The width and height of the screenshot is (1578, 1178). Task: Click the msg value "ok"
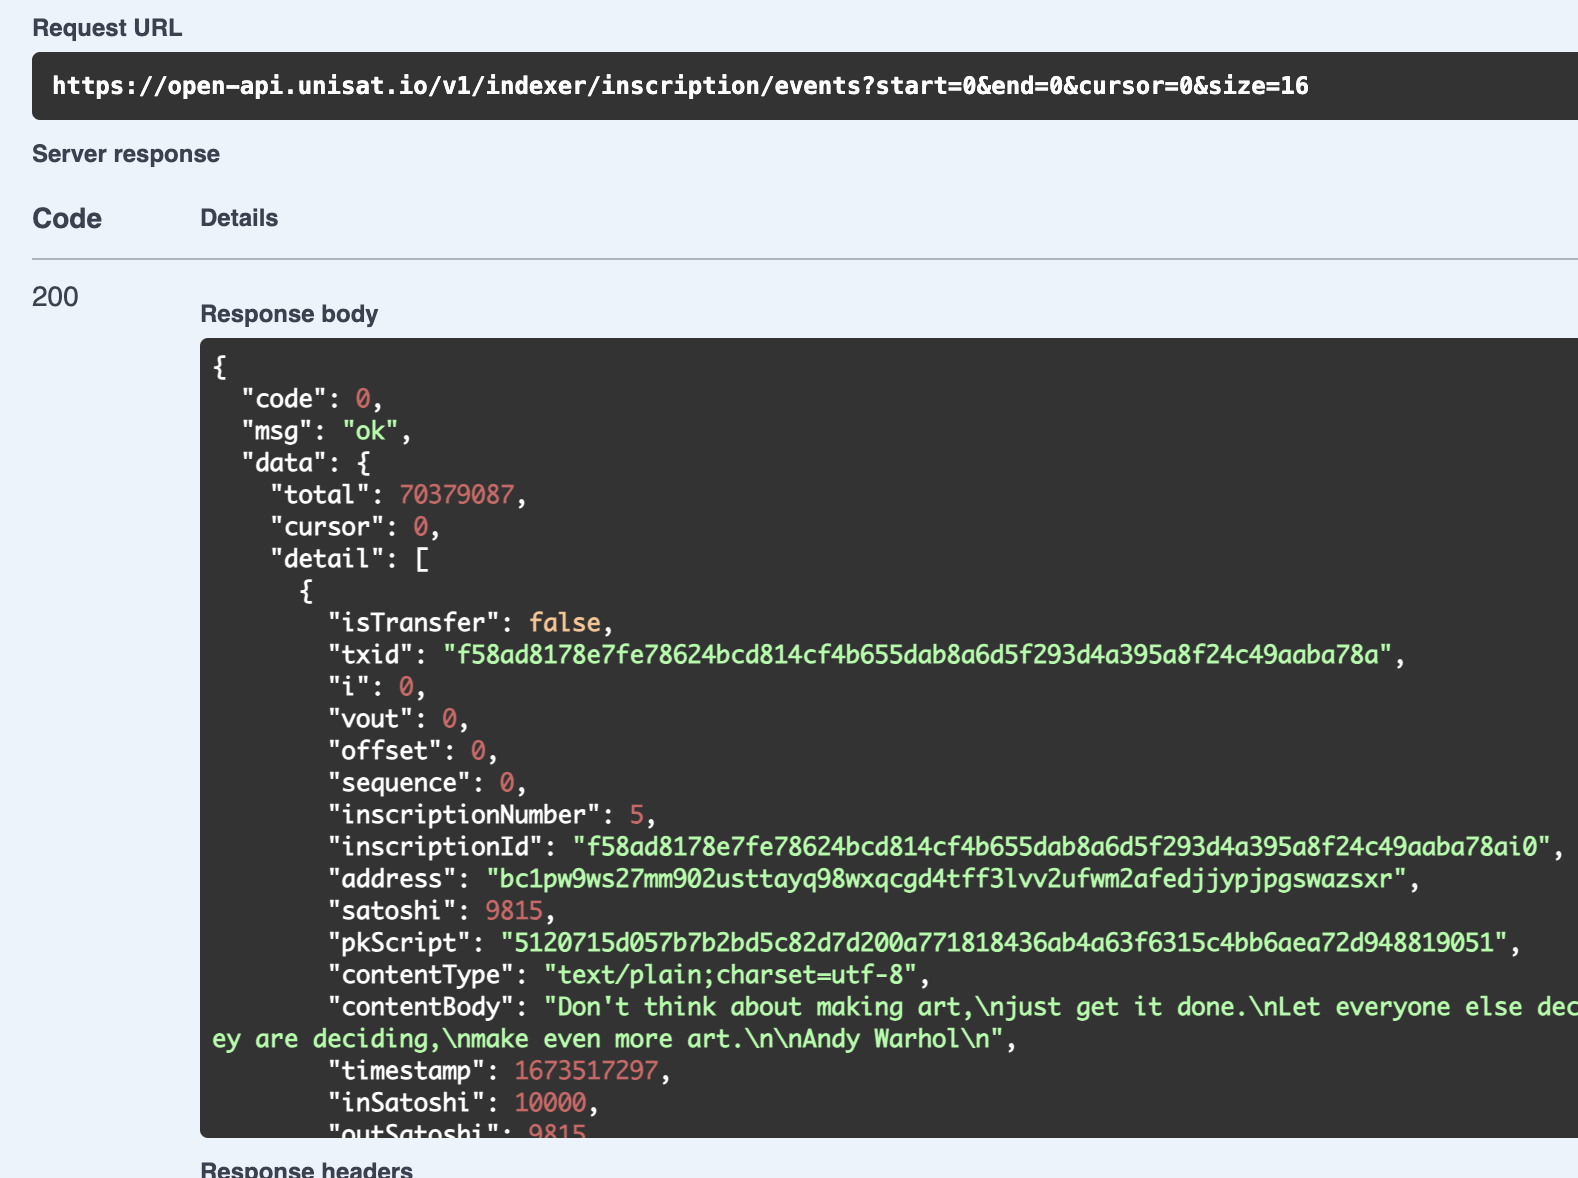click(370, 431)
